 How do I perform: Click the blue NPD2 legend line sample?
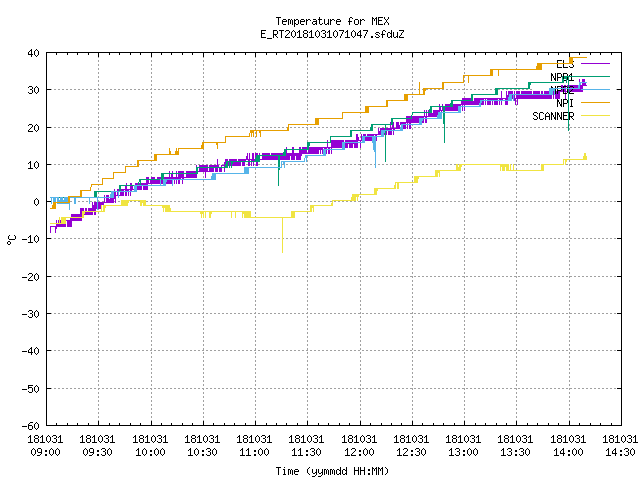coord(595,89)
